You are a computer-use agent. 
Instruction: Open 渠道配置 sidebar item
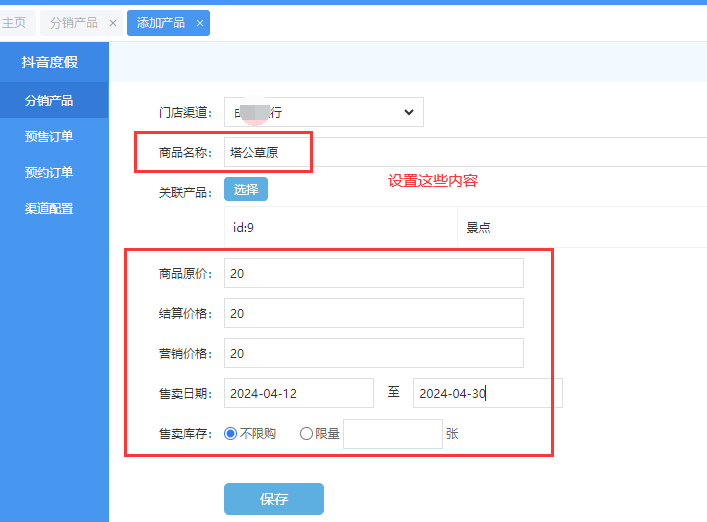49,208
